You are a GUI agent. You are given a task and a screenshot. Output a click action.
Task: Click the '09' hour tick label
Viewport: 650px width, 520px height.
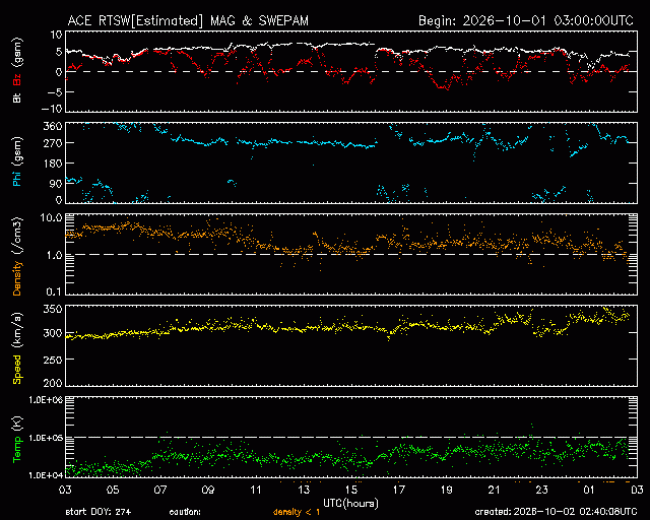pyautogui.click(x=208, y=490)
